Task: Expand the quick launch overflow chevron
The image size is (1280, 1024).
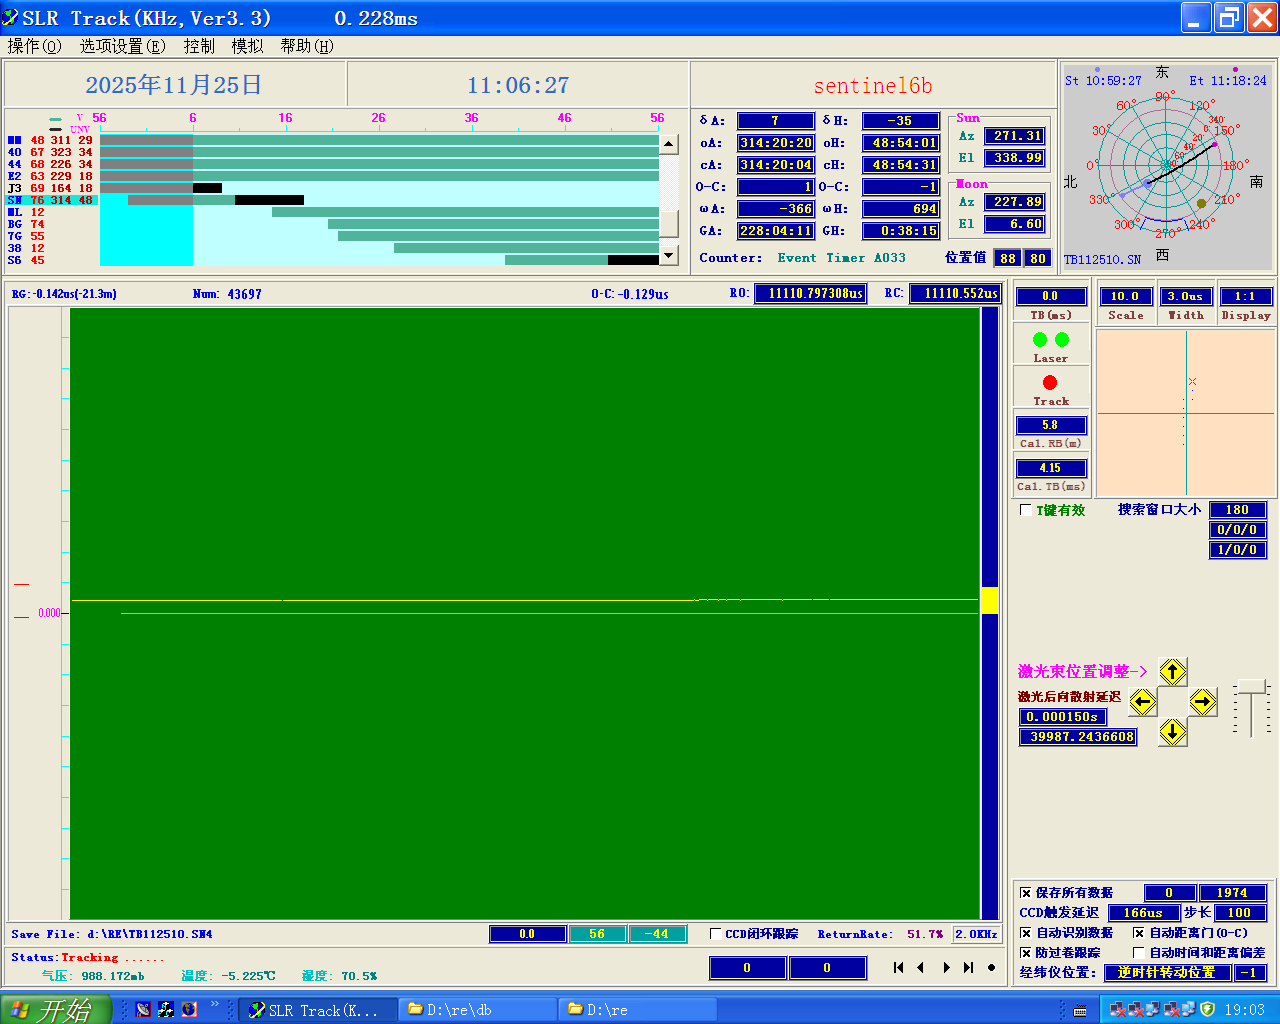Action: tap(214, 1004)
